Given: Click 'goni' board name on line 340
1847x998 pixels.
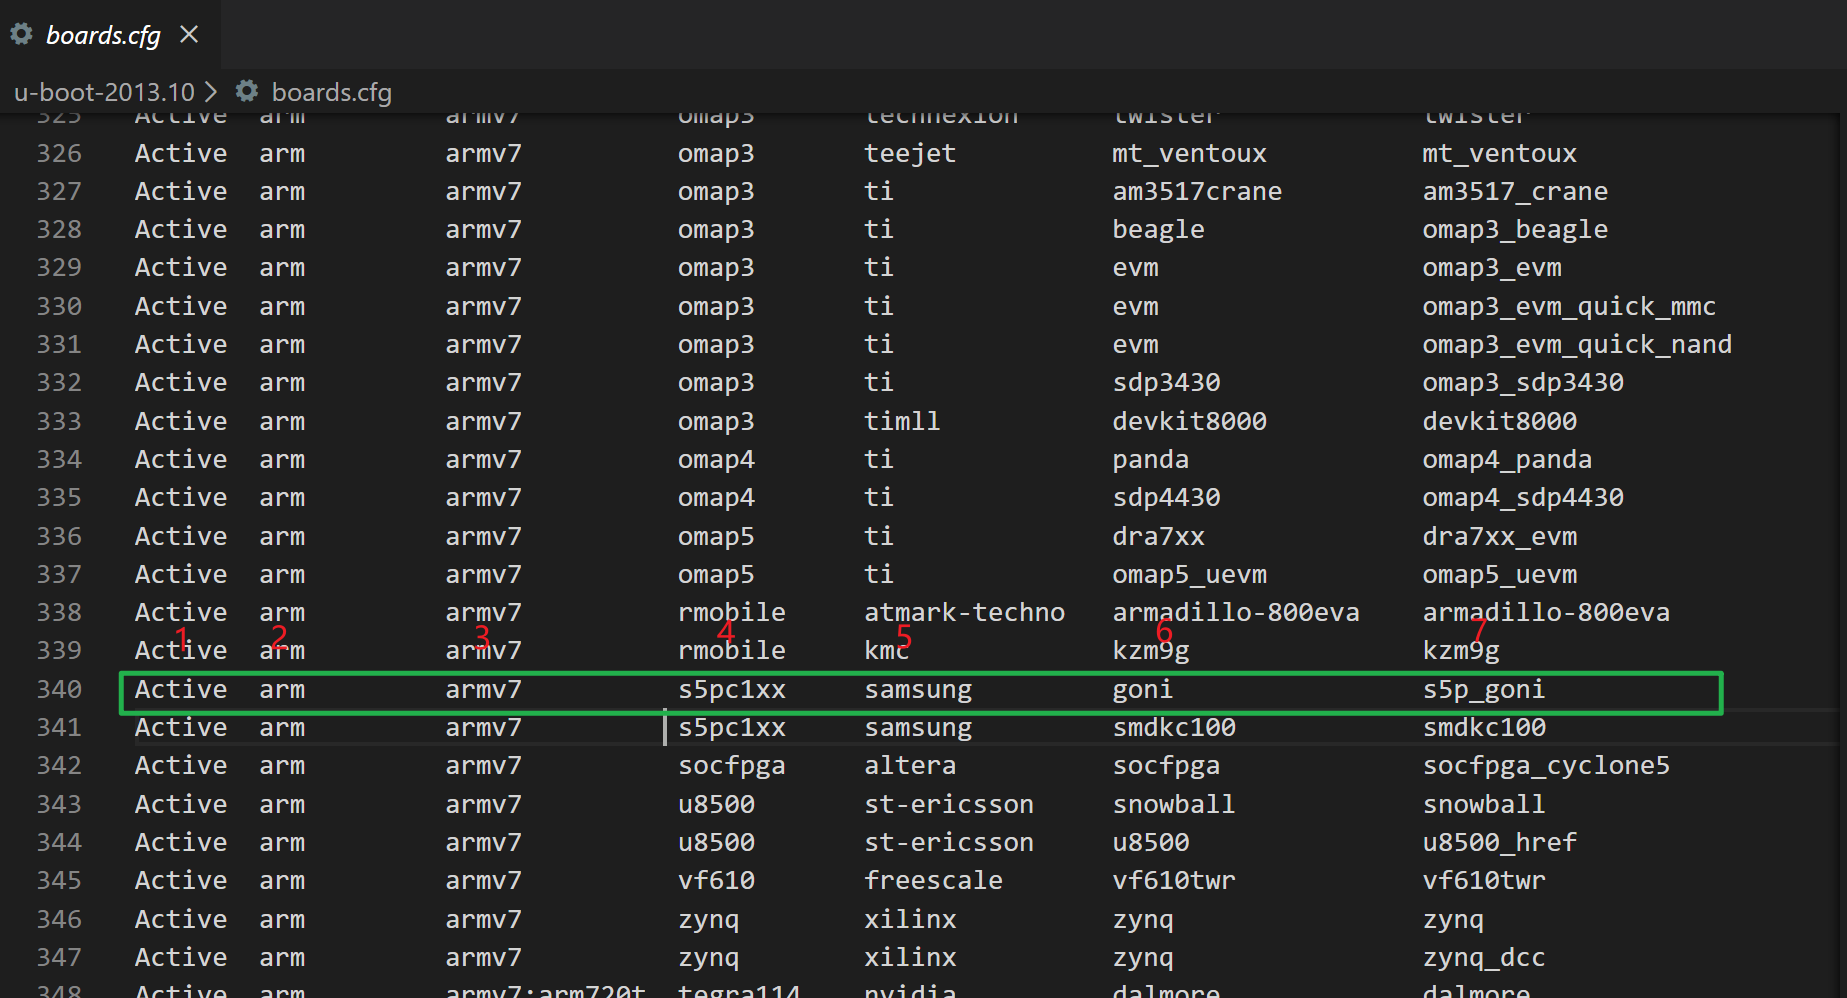Looking at the screenshot, I should click(x=1142, y=689).
